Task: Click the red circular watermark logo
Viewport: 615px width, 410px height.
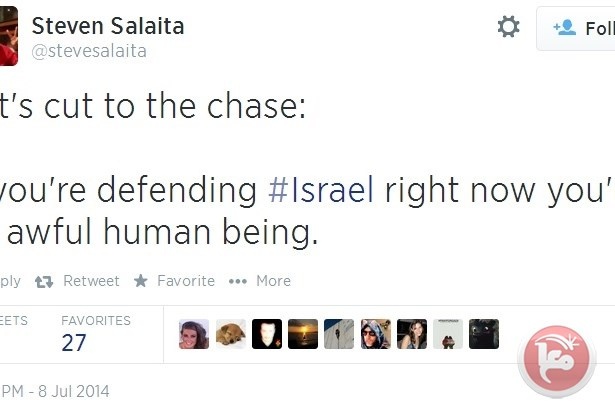Action: click(557, 359)
